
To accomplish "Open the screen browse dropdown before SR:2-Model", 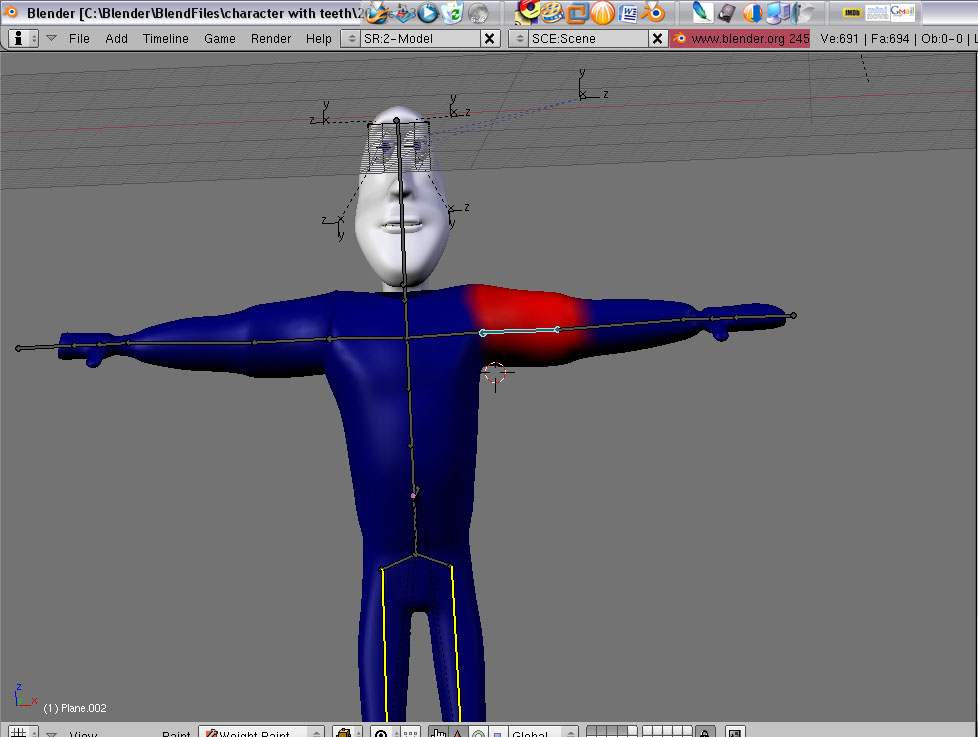I will tap(351, 39).
